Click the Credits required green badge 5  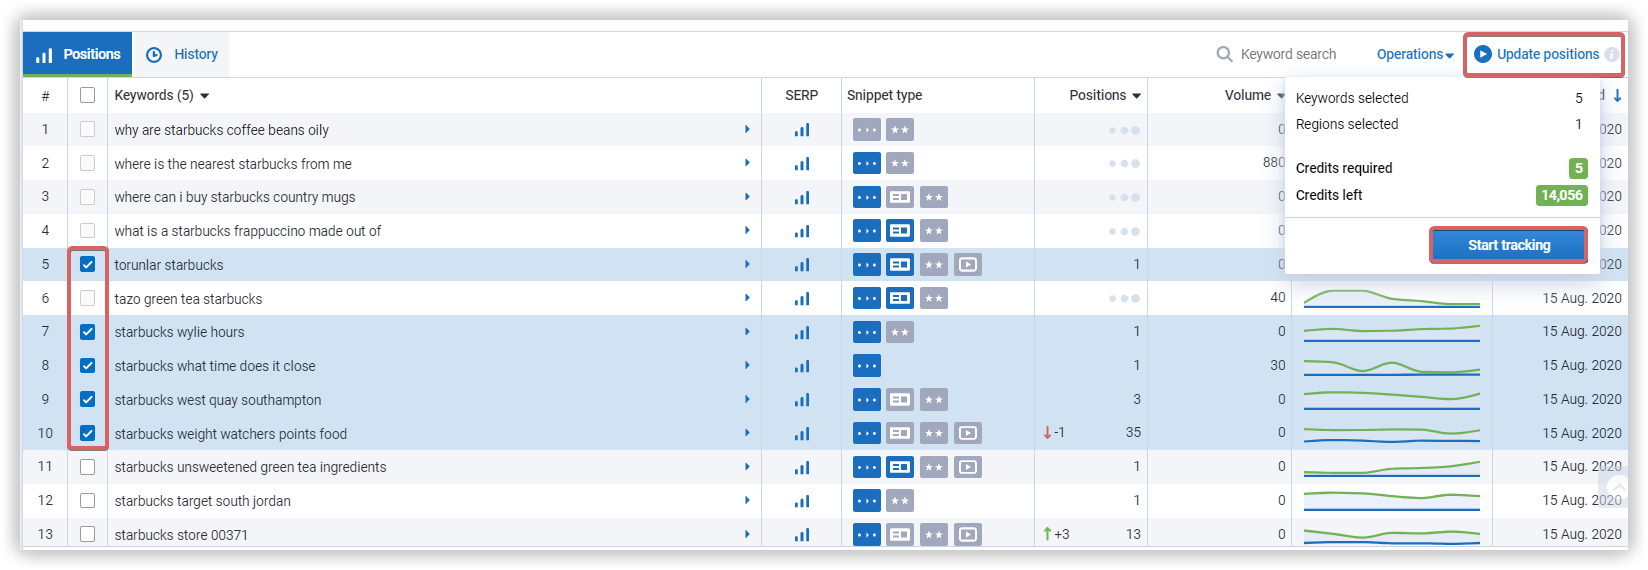pos(1578,168)
